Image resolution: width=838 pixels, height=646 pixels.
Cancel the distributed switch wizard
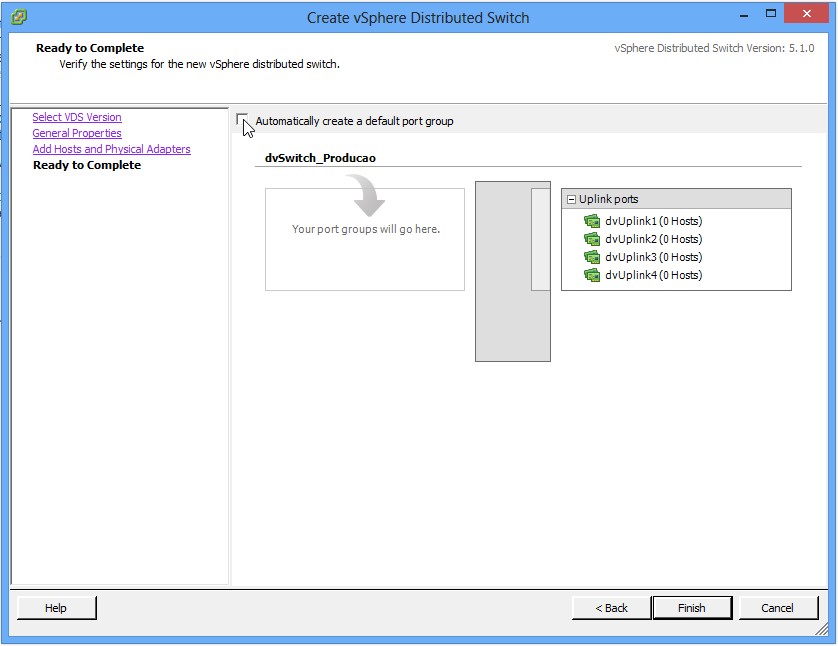coord(777,608)
